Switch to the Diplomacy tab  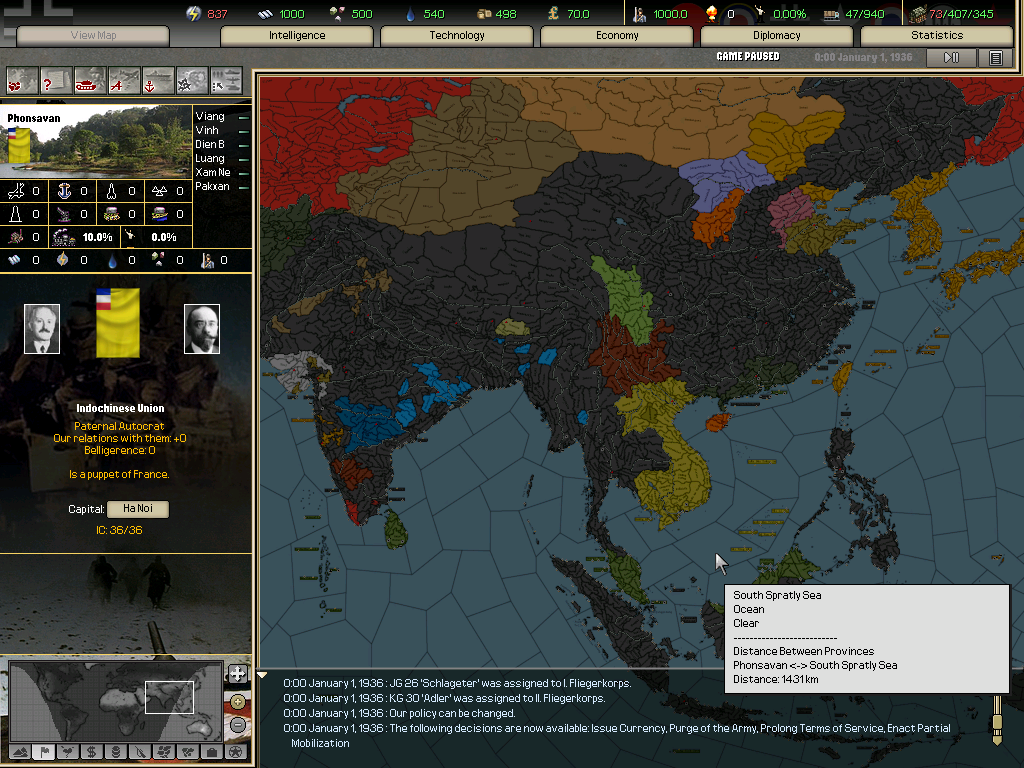775,35
